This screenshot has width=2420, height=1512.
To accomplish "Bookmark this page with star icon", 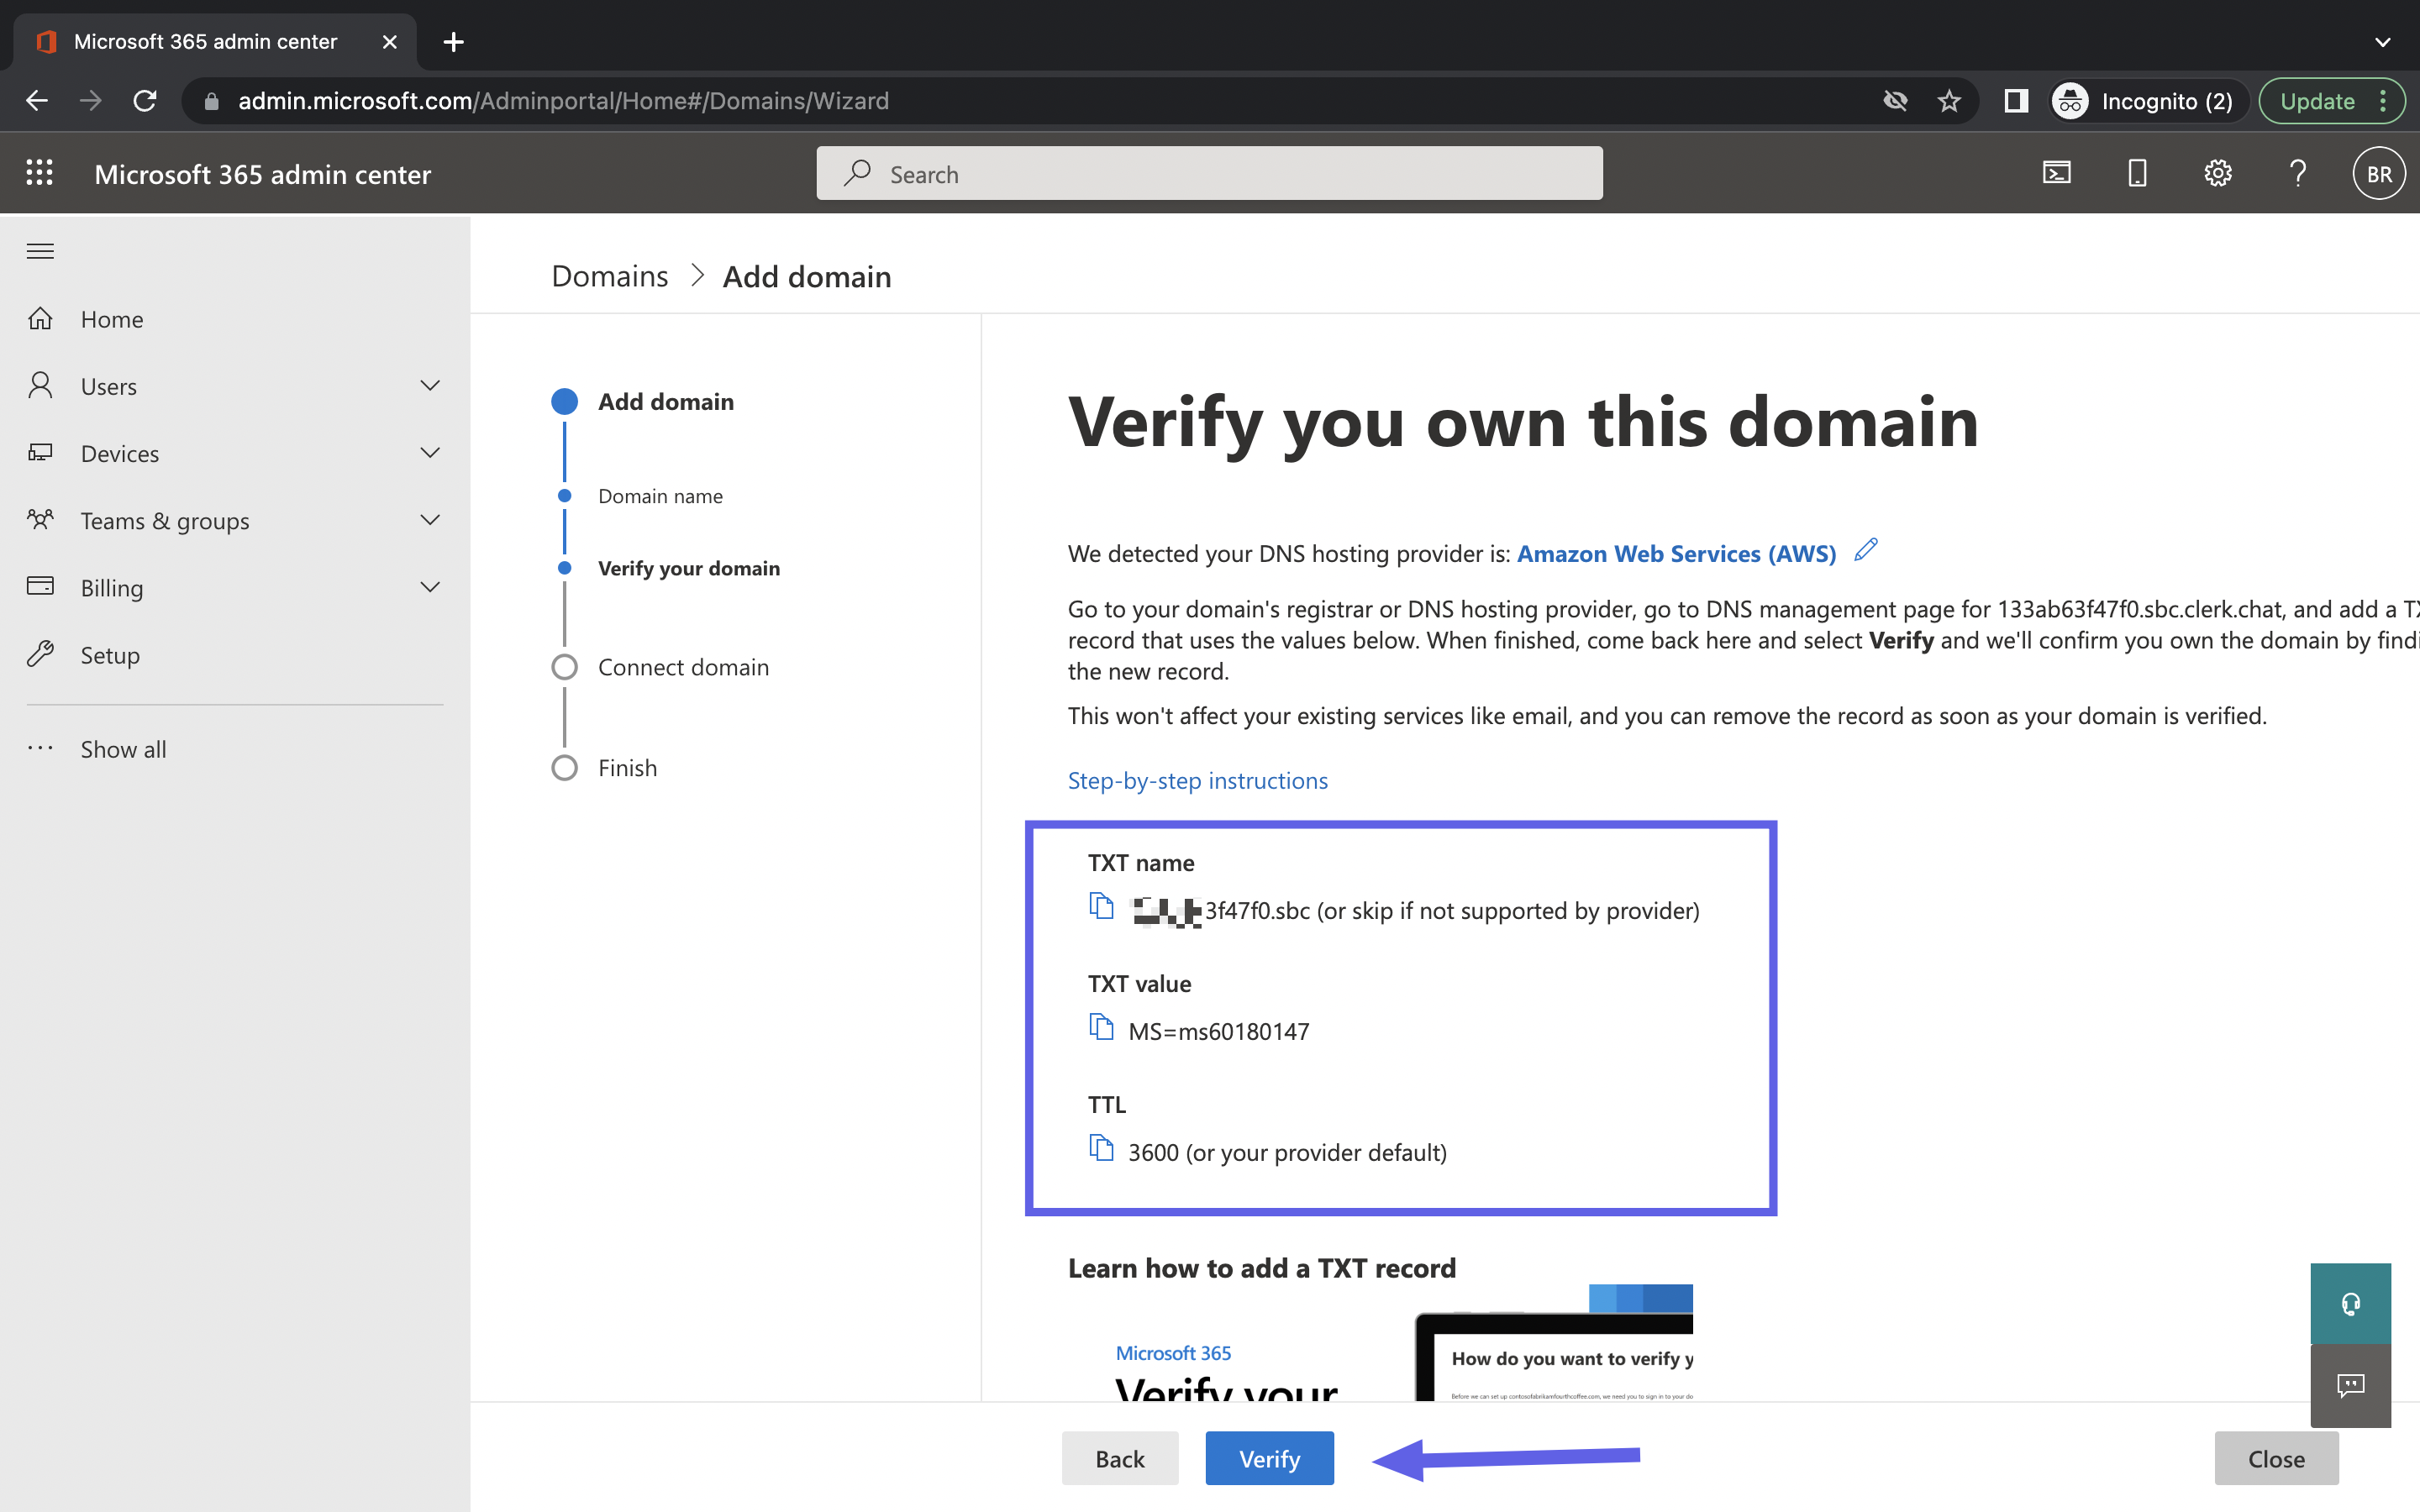I will [x=1948, y=101].
